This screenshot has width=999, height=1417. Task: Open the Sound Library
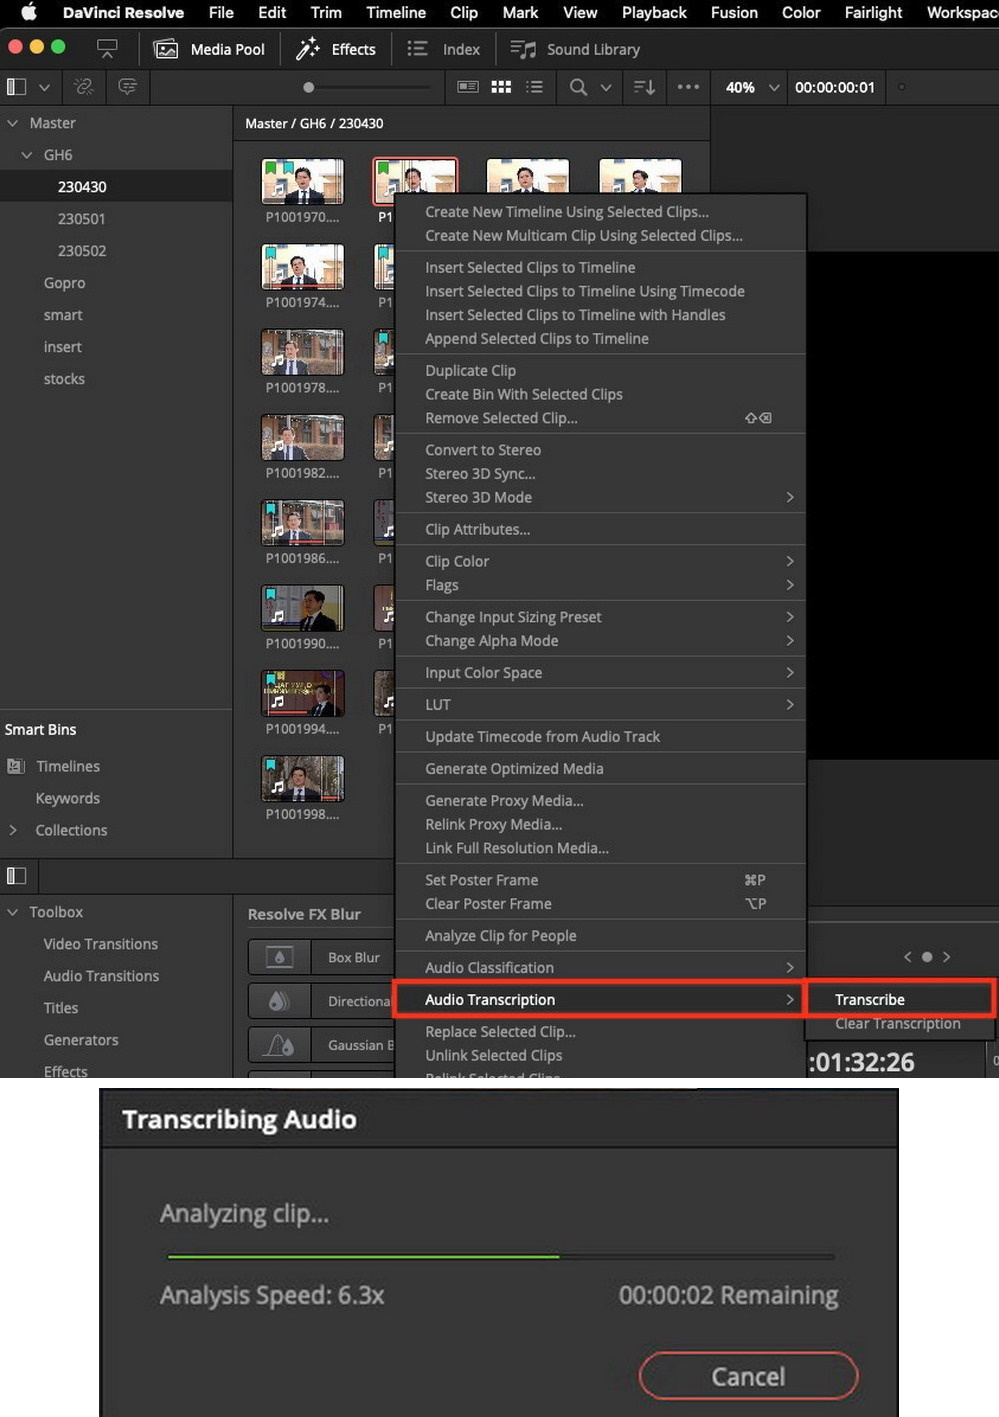coord(575,49)
